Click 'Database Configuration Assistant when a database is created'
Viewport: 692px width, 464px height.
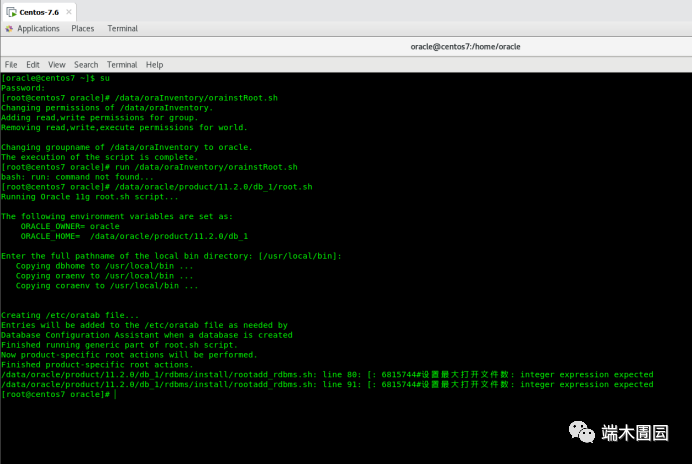tap(147, 335)
